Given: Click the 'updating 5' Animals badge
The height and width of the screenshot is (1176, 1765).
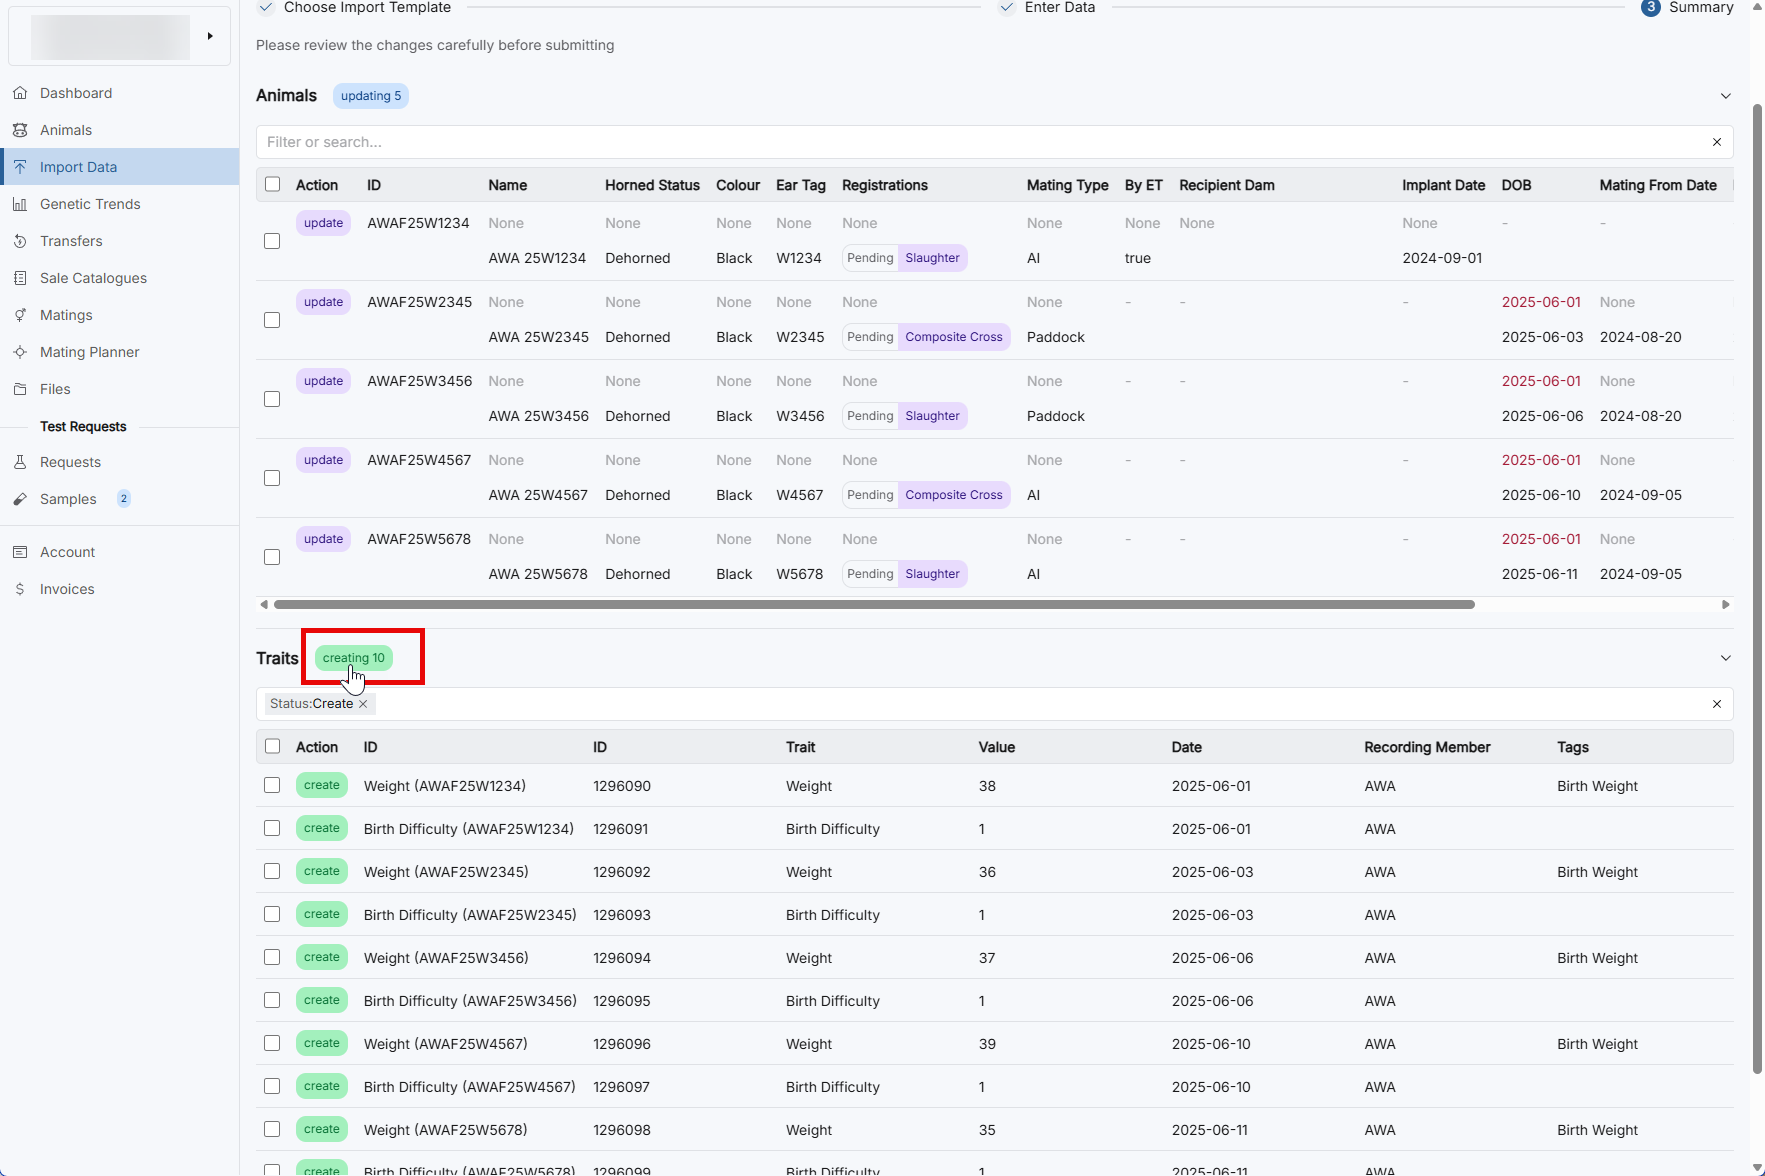Looking at the screenshot, I should pyautogui.click(x=370, y=96).
